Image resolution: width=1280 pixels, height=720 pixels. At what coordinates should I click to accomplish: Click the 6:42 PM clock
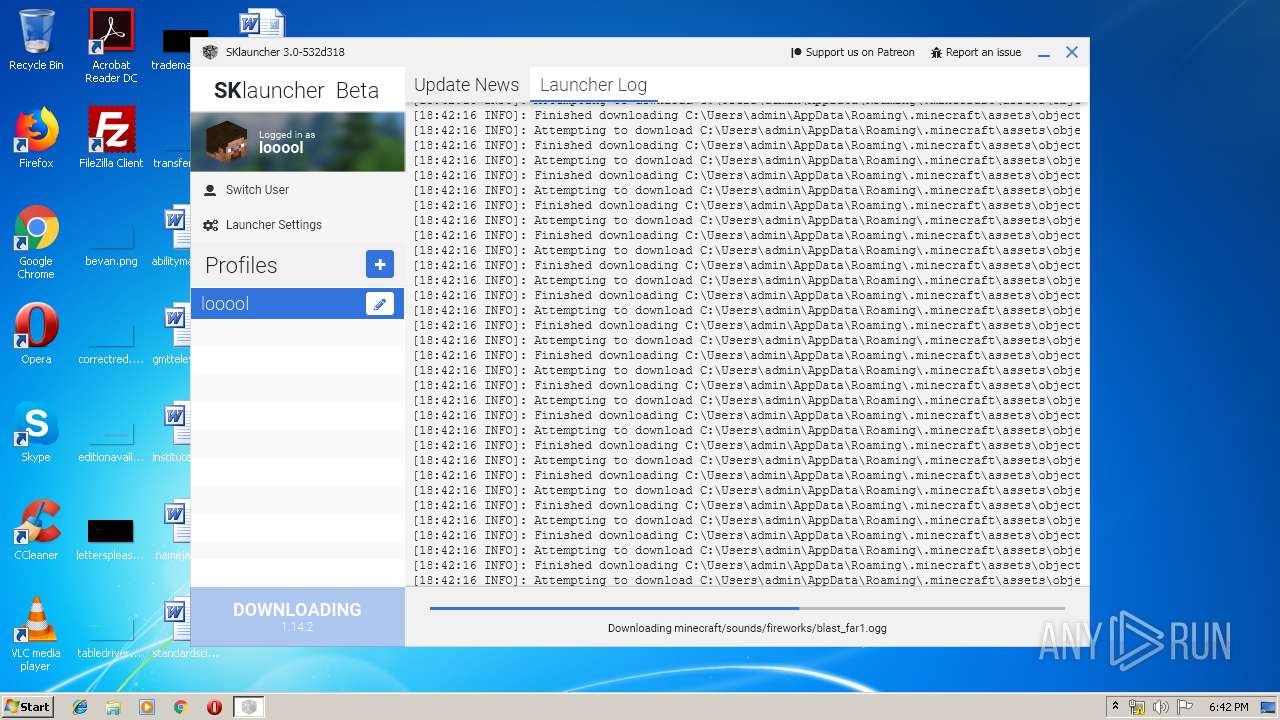click(1228, 707)
